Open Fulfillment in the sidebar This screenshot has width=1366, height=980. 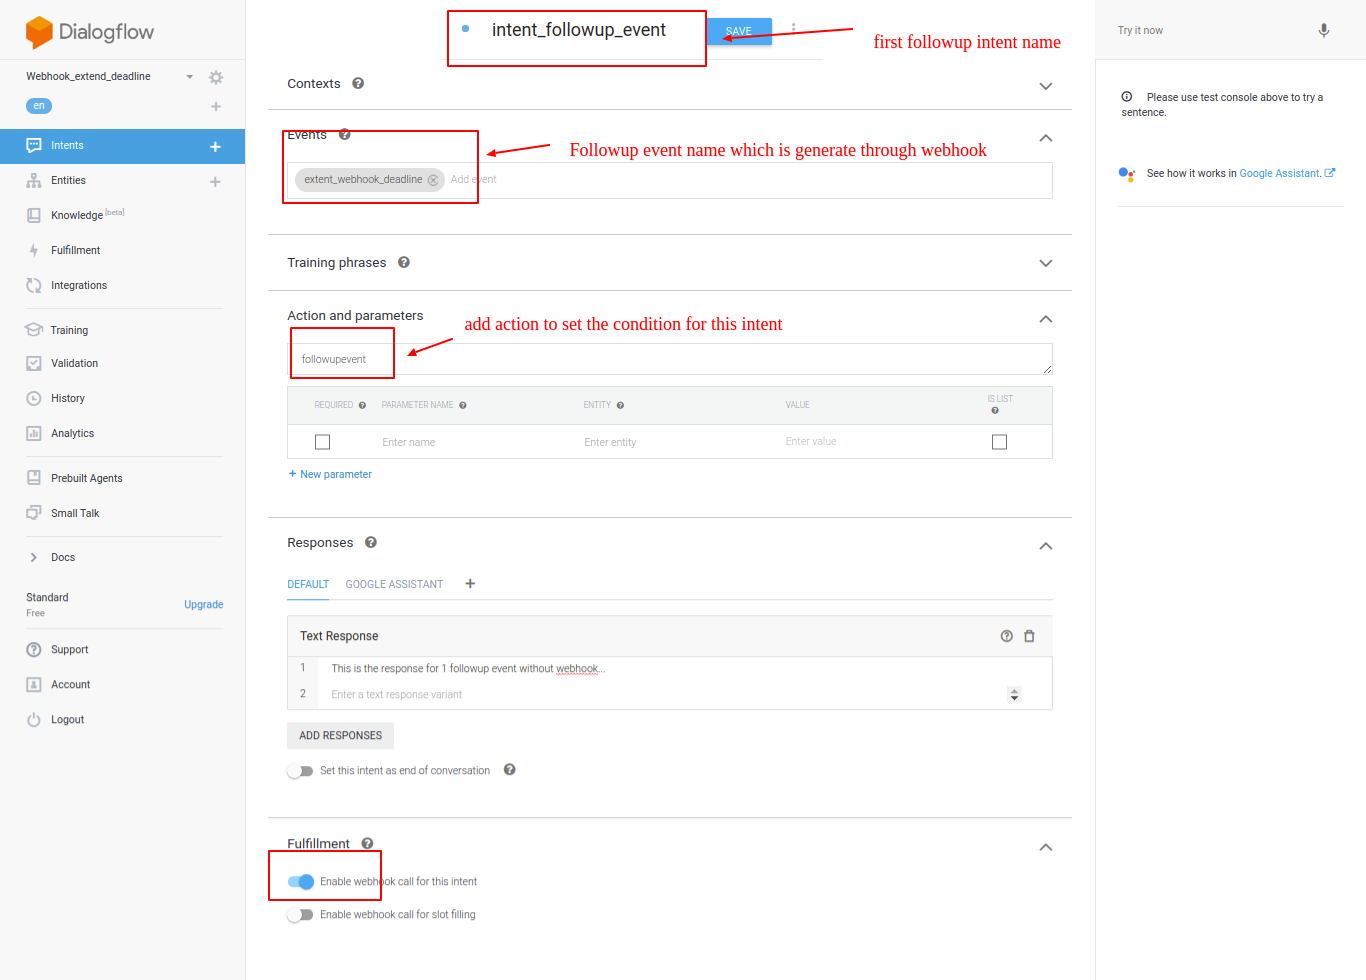point(75,251)
